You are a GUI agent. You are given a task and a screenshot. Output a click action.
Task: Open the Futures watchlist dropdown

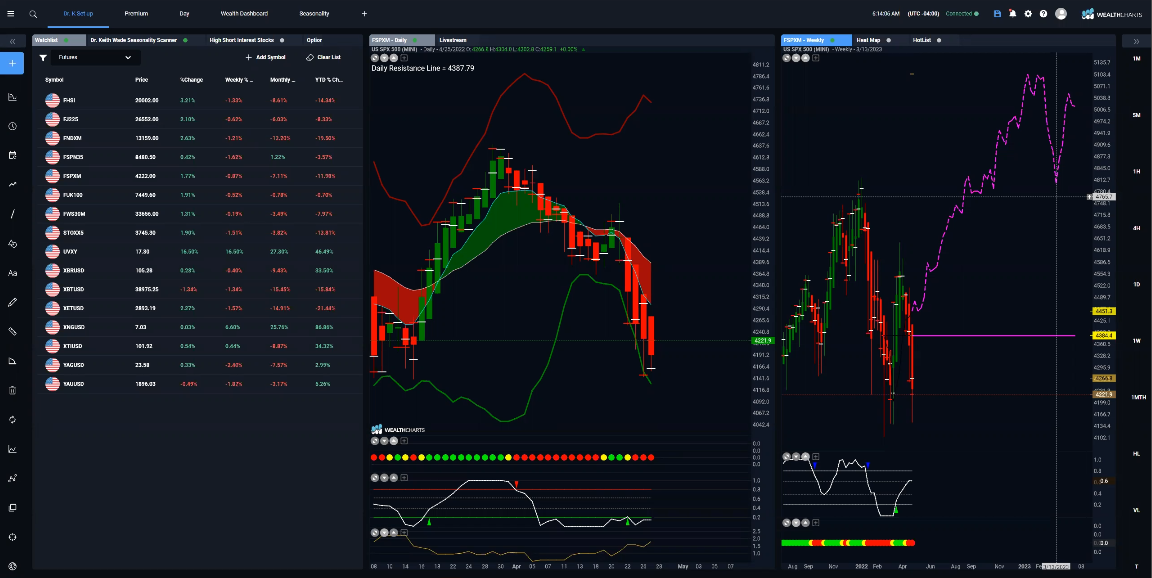click(95, 57)
